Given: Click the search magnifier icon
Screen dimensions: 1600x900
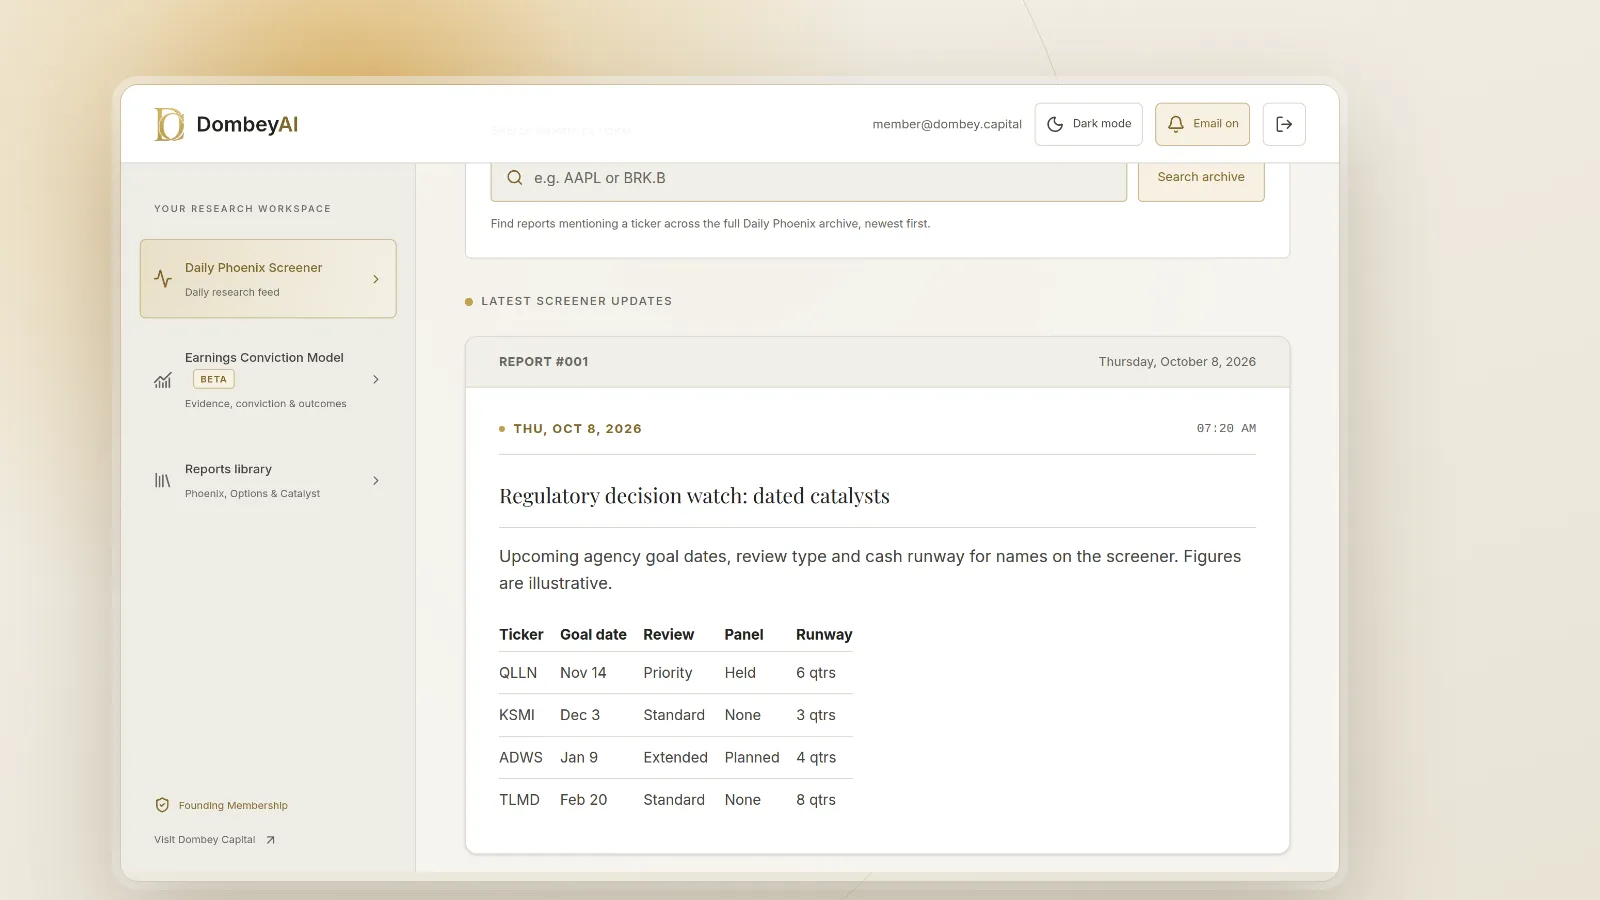Looking at the screenshot, I should (515, 178).
